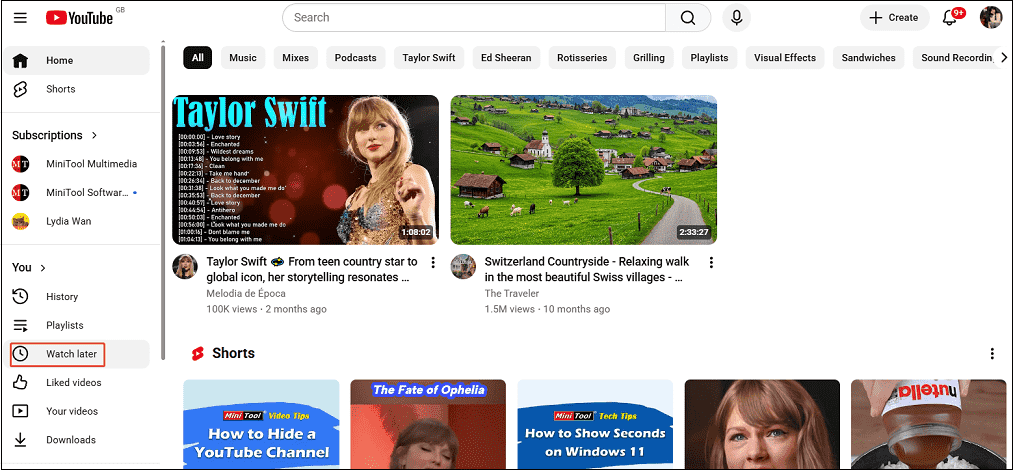Click the YouTube logo
Image resolution: width=1013 pixels, height=470 pixels.
click(x=80, y=17)
